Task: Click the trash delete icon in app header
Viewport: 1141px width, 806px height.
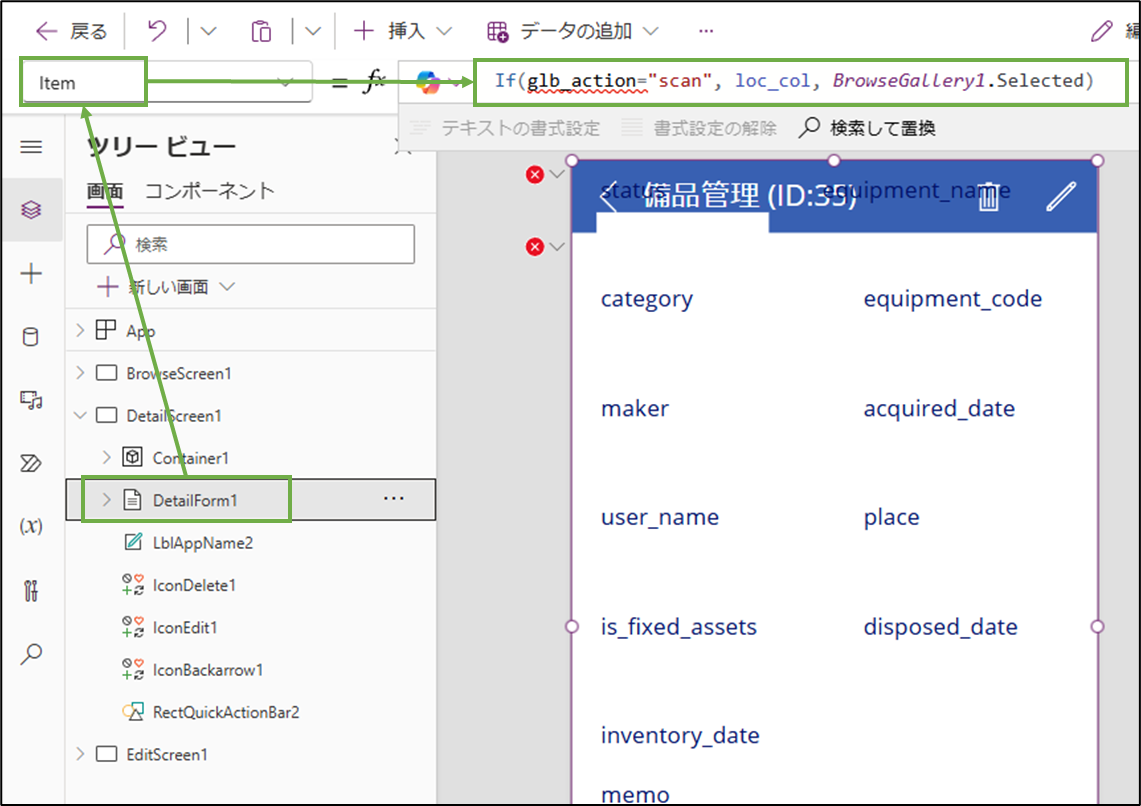Action: tap(988, 196)
